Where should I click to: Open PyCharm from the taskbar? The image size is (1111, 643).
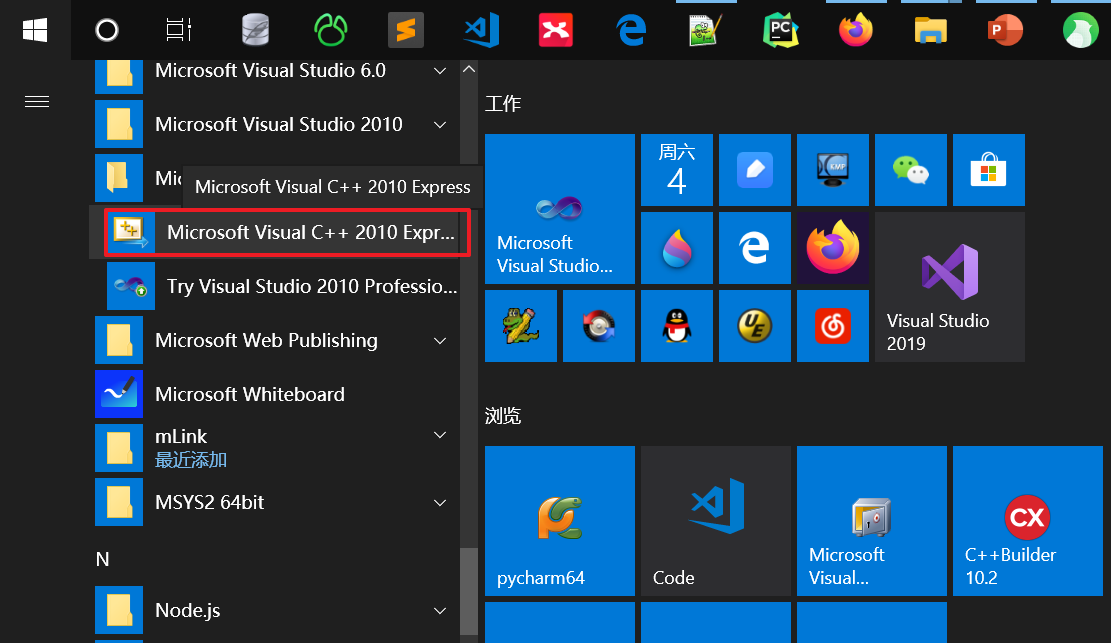(x=781, y=30)
